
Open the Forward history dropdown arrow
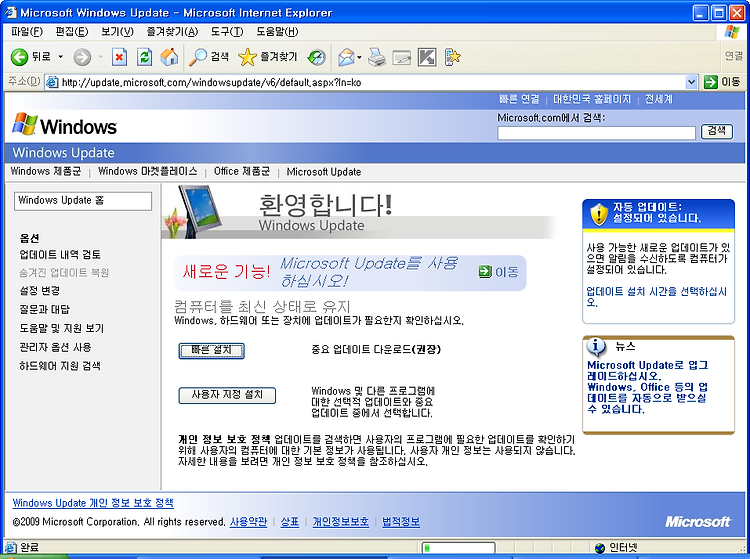[x=100, y=57]
